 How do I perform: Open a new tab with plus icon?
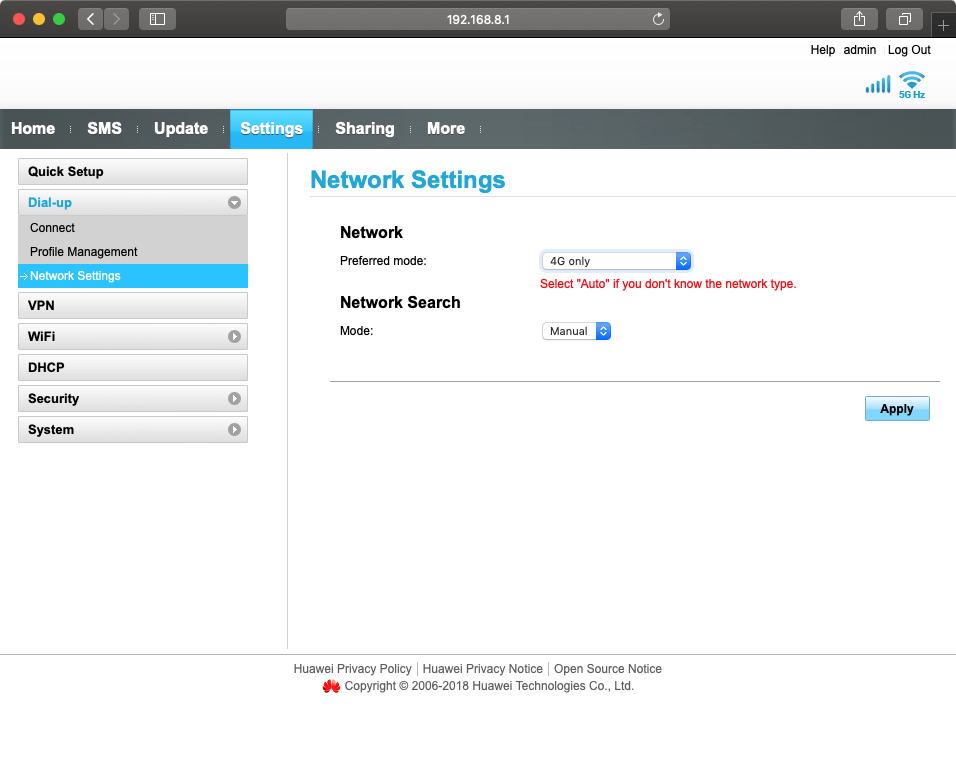coord(943,25)
